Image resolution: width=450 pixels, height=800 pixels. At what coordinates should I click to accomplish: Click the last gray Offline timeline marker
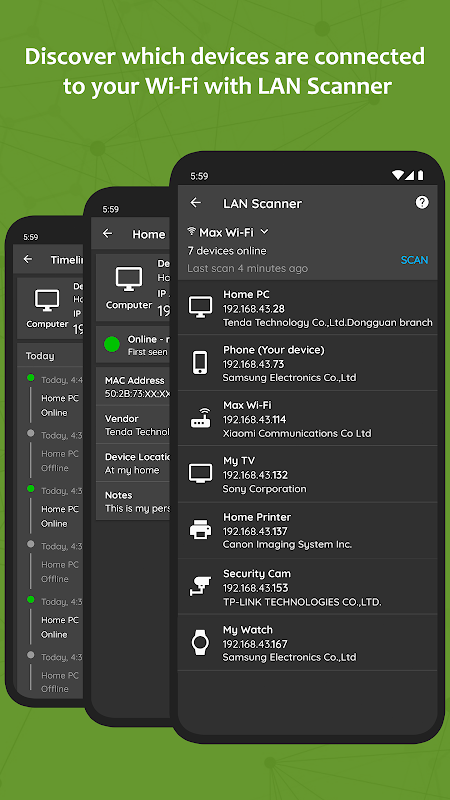31,655
